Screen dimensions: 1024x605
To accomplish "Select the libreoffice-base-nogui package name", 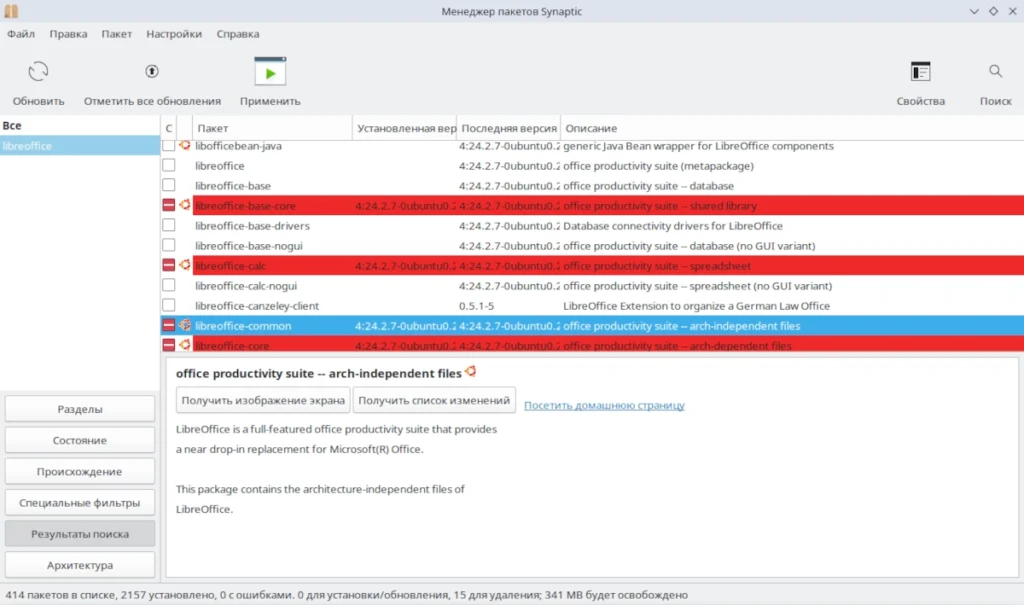I will pyautogui.click(x=248, y=246).
